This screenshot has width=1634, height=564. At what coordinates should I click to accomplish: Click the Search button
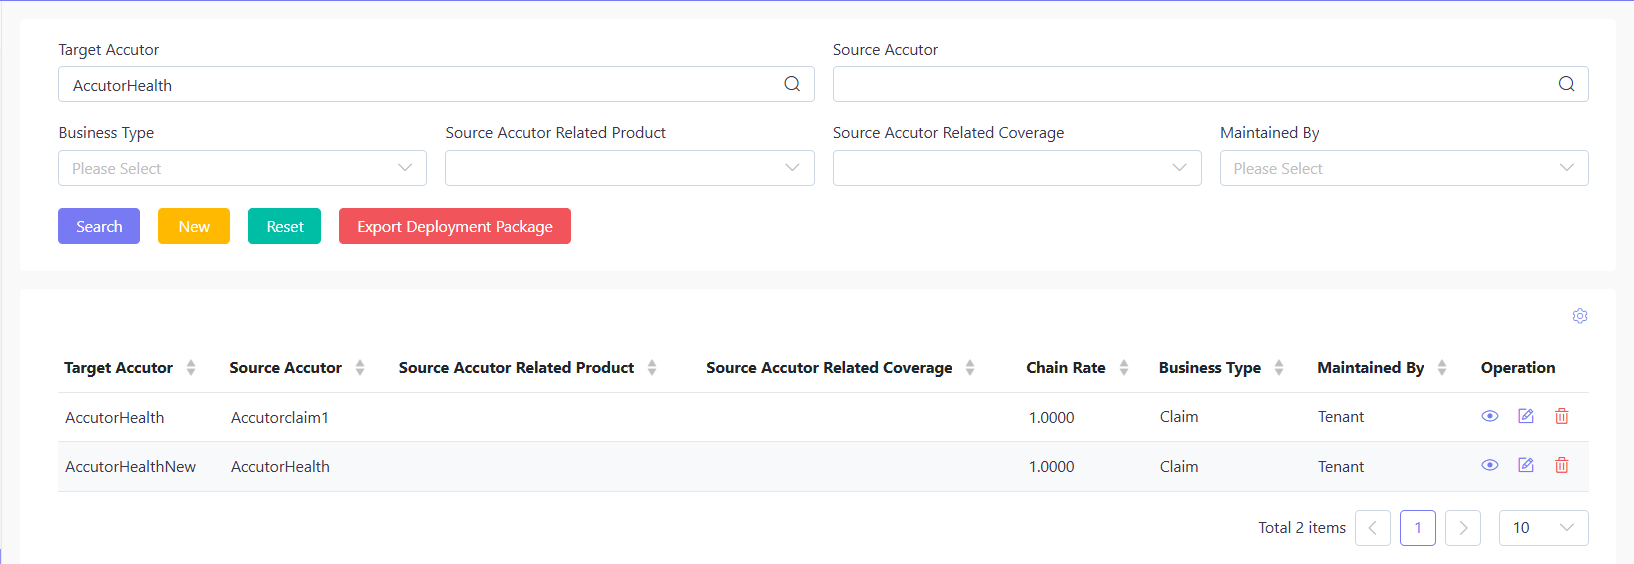[99, 226]
